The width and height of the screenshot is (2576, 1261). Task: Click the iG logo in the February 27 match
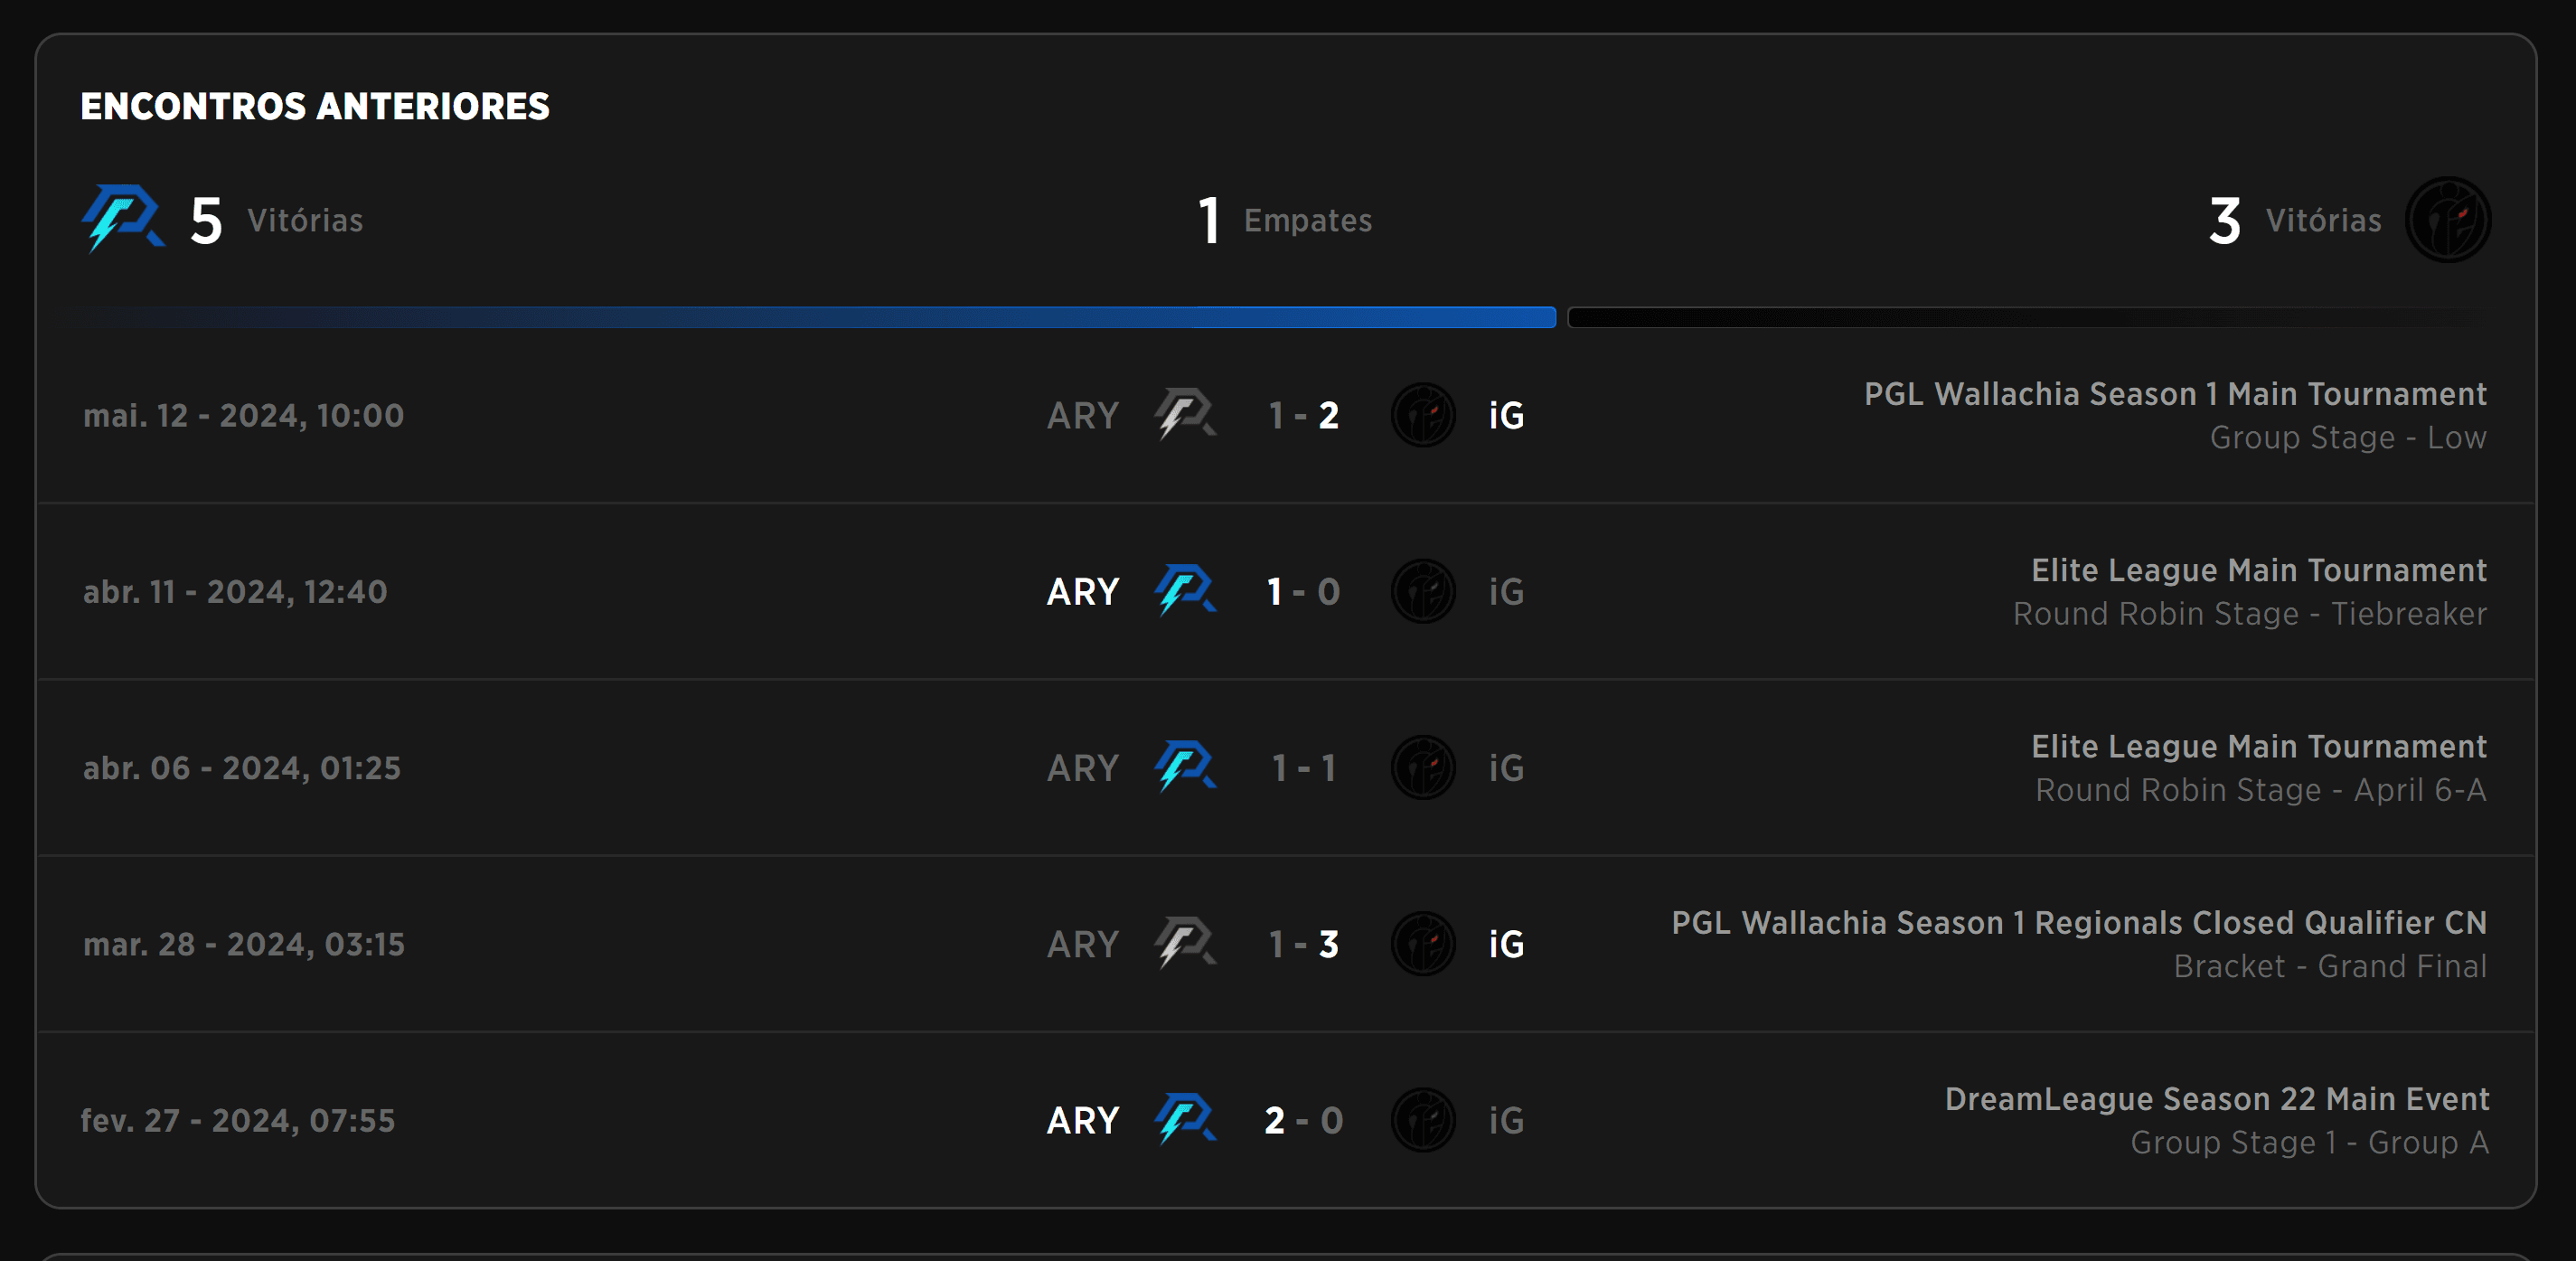click(x=1424, y=1120)
